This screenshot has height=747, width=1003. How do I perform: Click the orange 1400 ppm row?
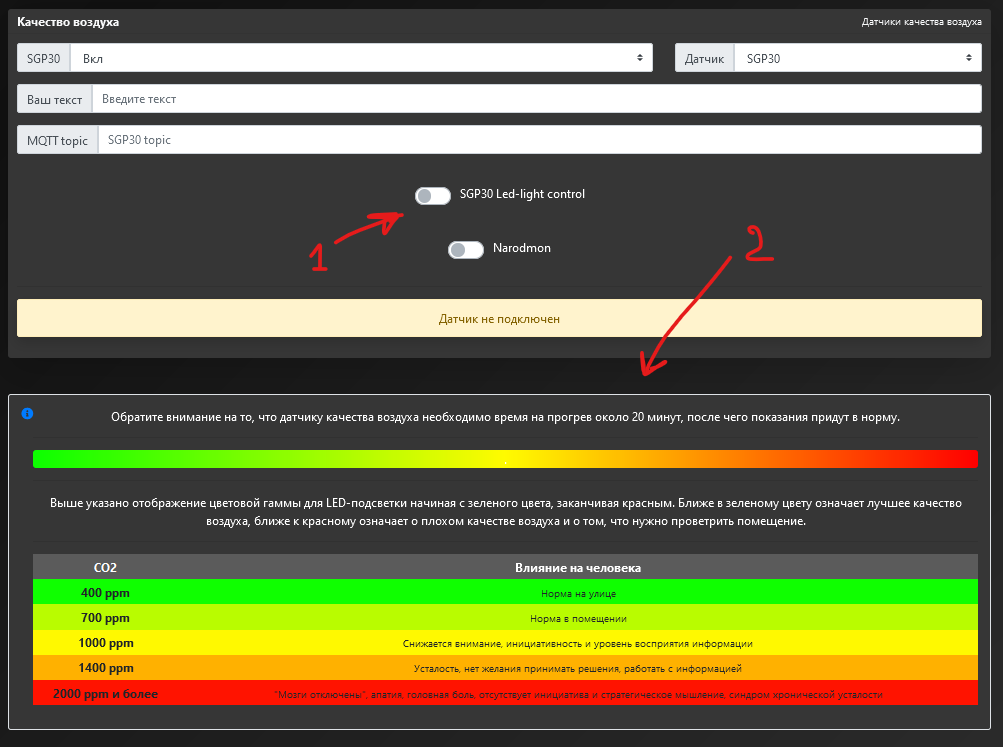tap(504, 668)
